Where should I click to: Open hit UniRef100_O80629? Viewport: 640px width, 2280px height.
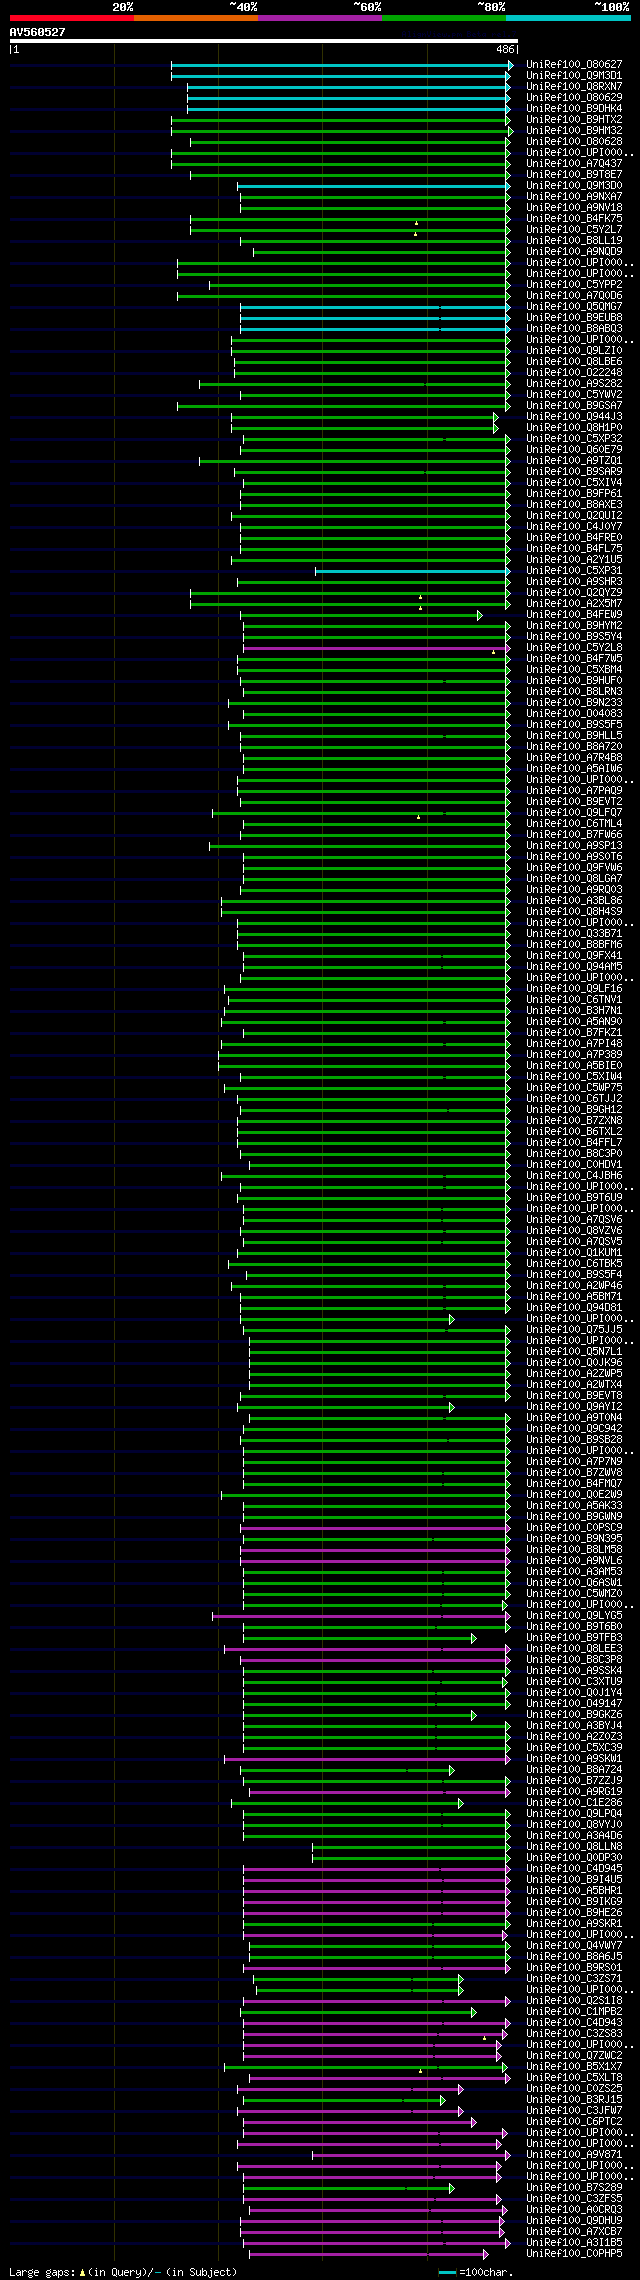tap(574, 98)
